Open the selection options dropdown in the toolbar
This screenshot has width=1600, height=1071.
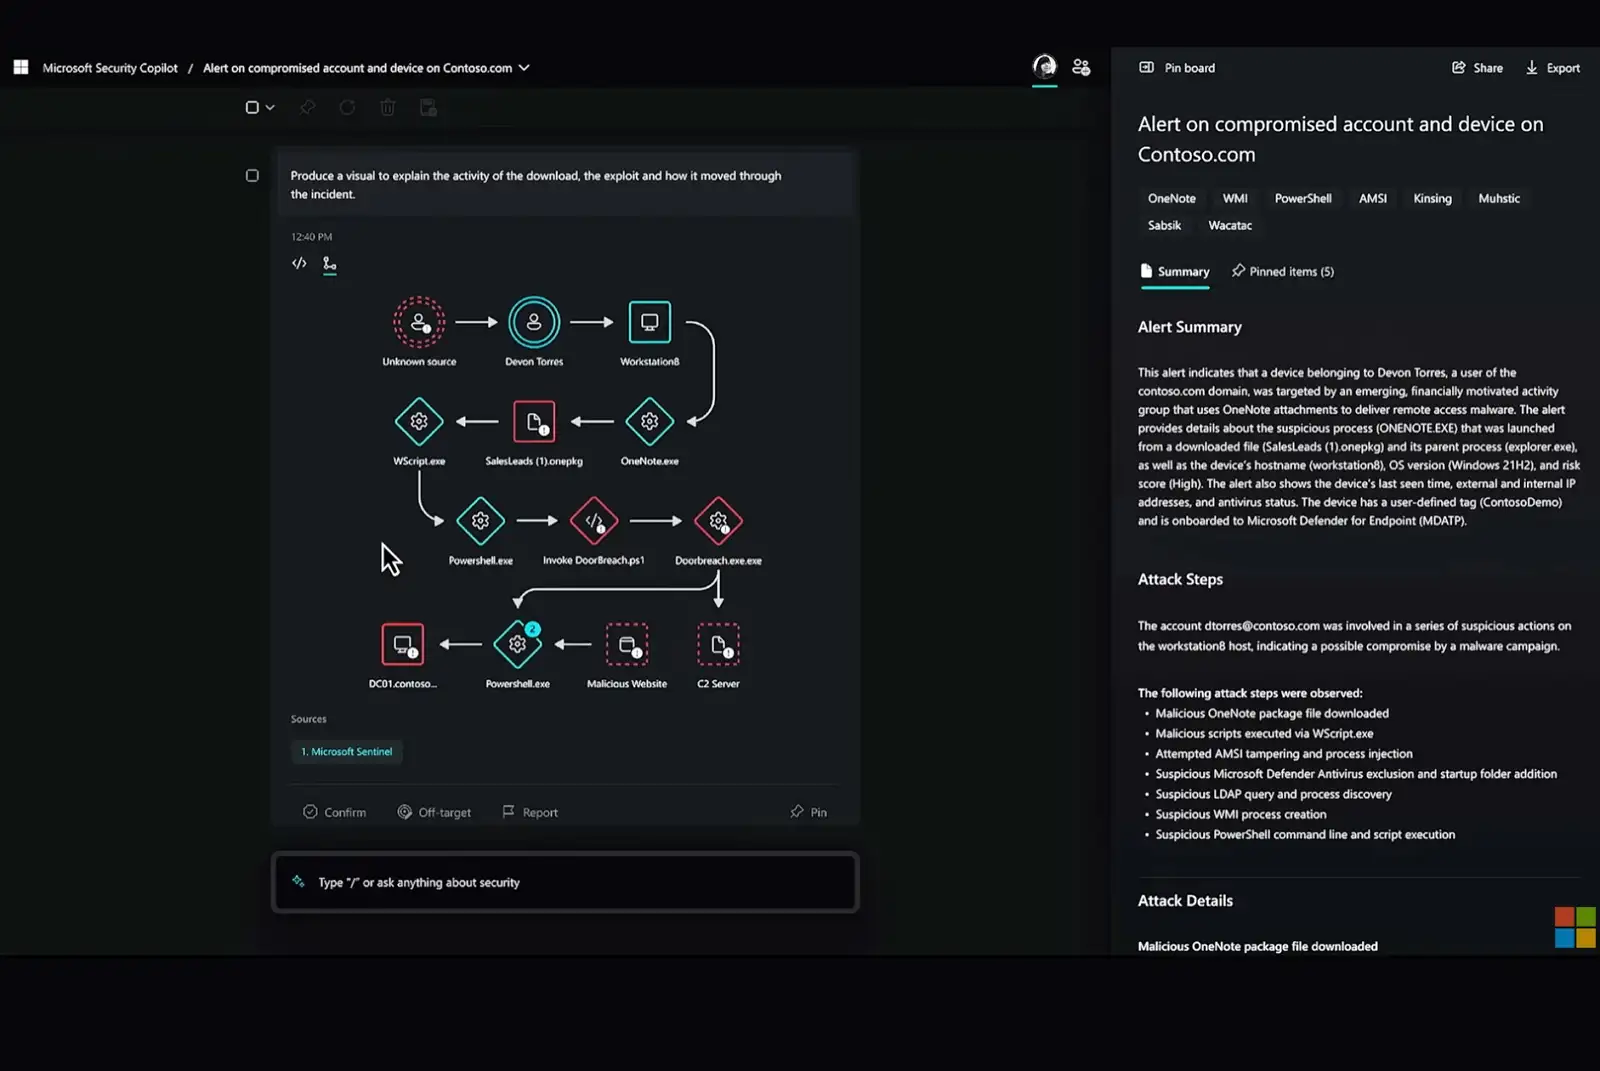(268, 106)
